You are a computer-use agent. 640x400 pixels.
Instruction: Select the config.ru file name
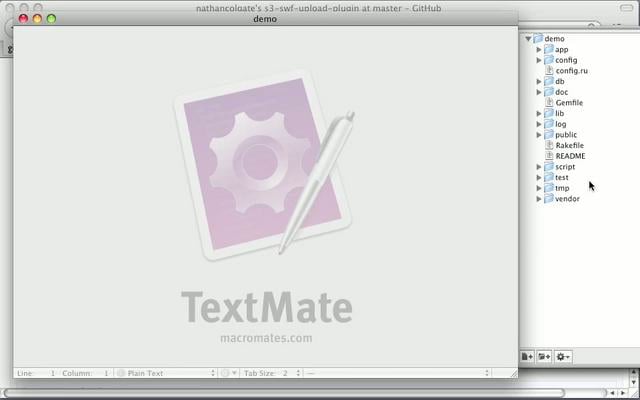coord(571,71)
